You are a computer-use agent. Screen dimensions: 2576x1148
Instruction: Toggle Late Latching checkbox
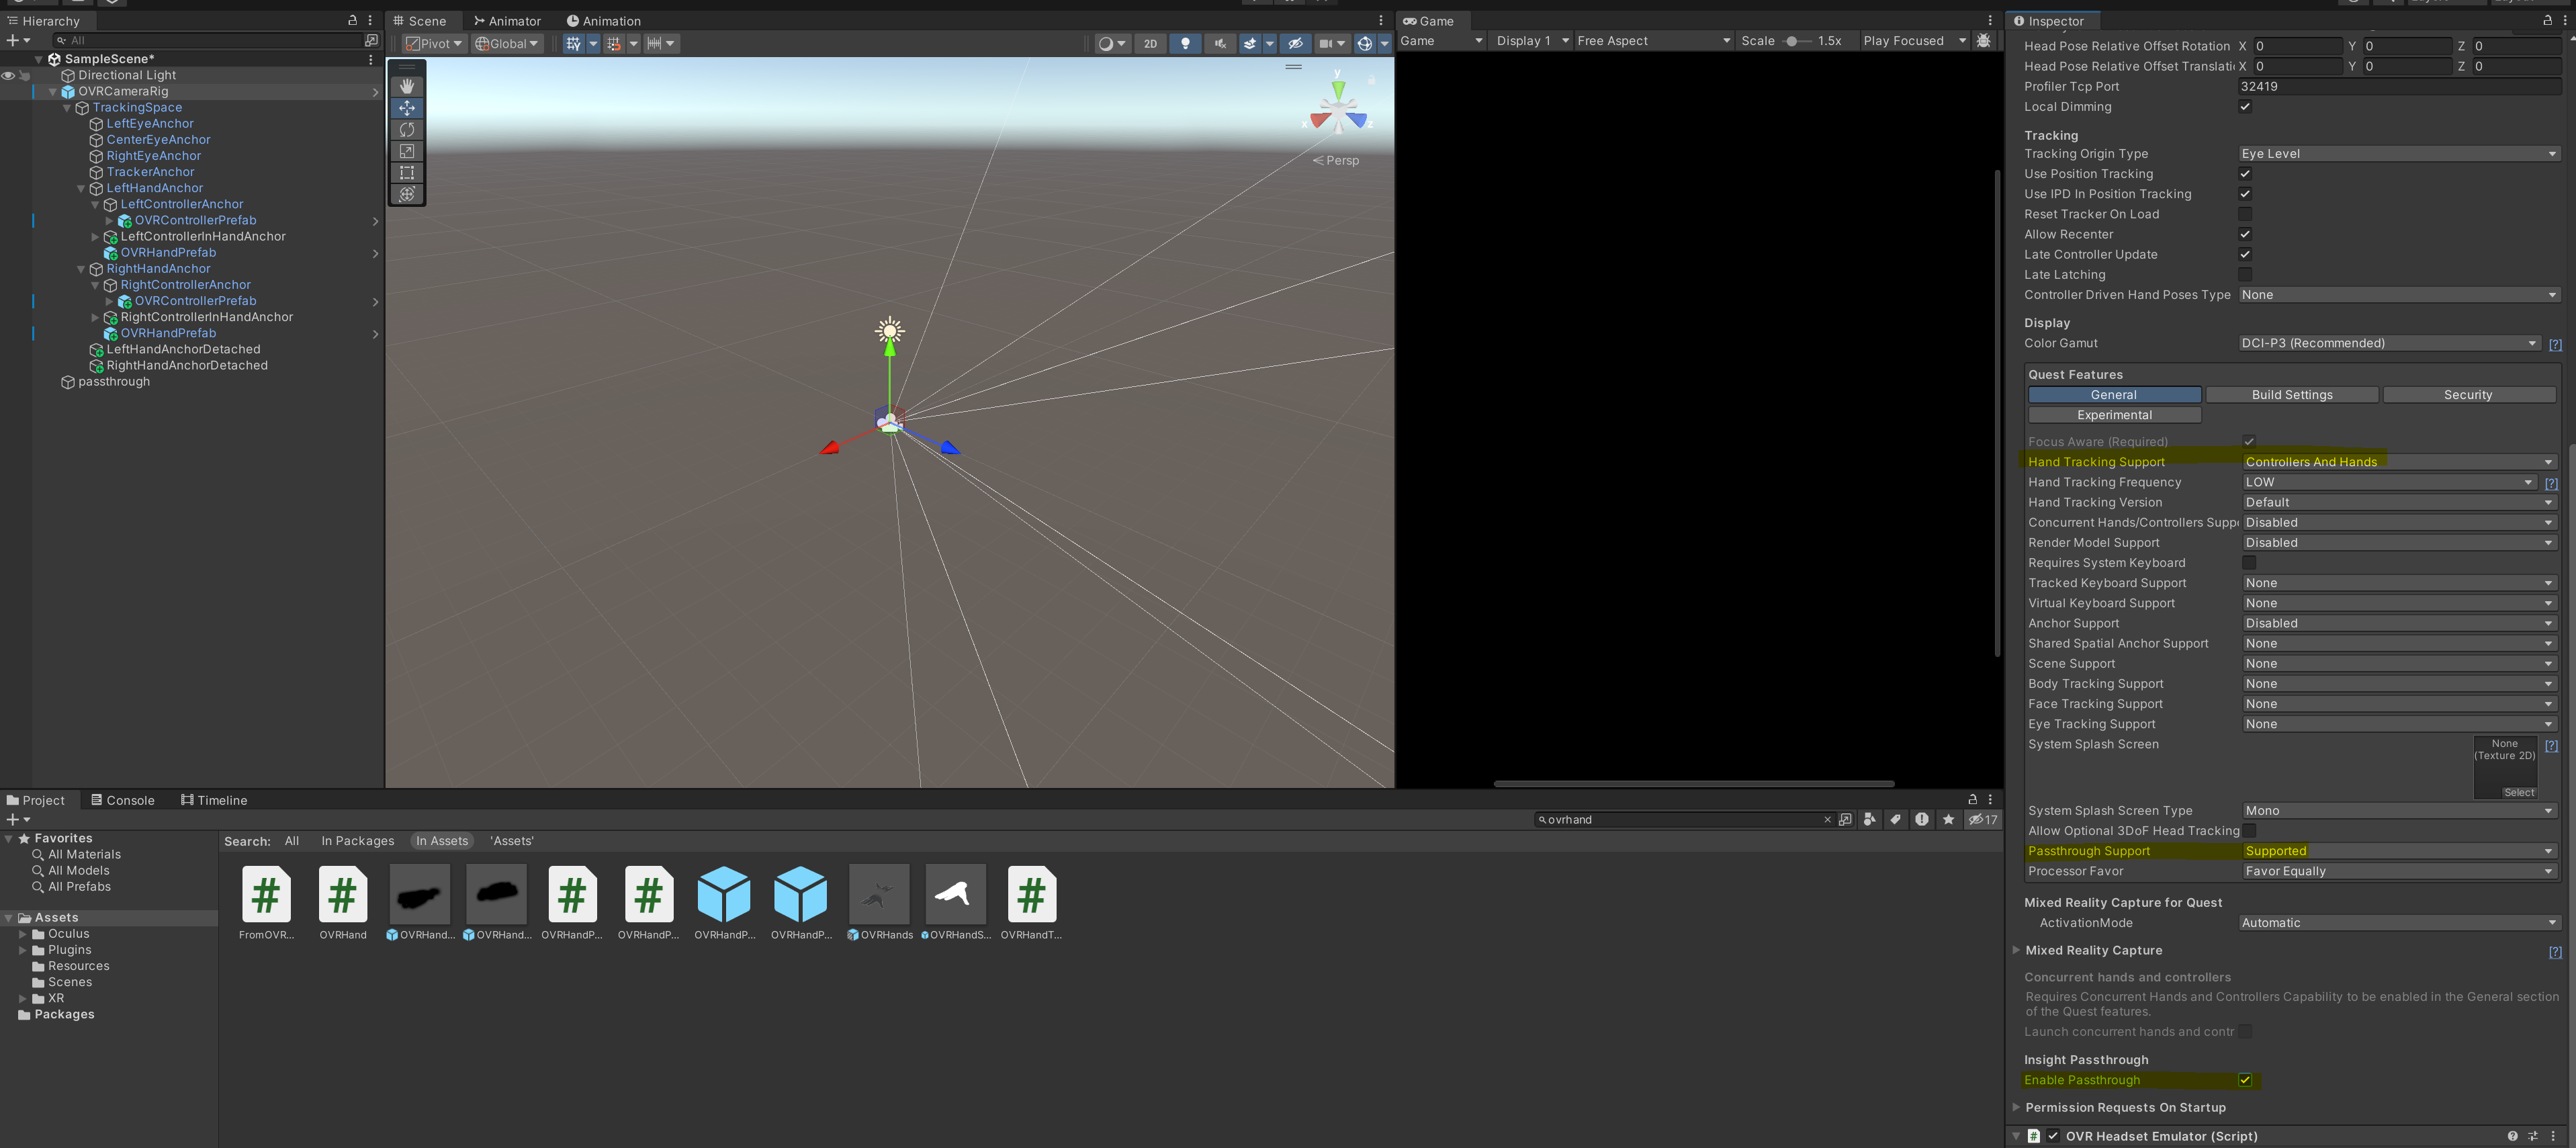click(x=2244, y=274)
